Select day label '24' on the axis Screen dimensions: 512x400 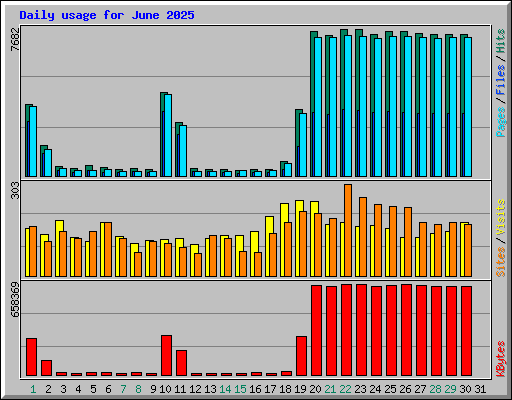(375, 389)
